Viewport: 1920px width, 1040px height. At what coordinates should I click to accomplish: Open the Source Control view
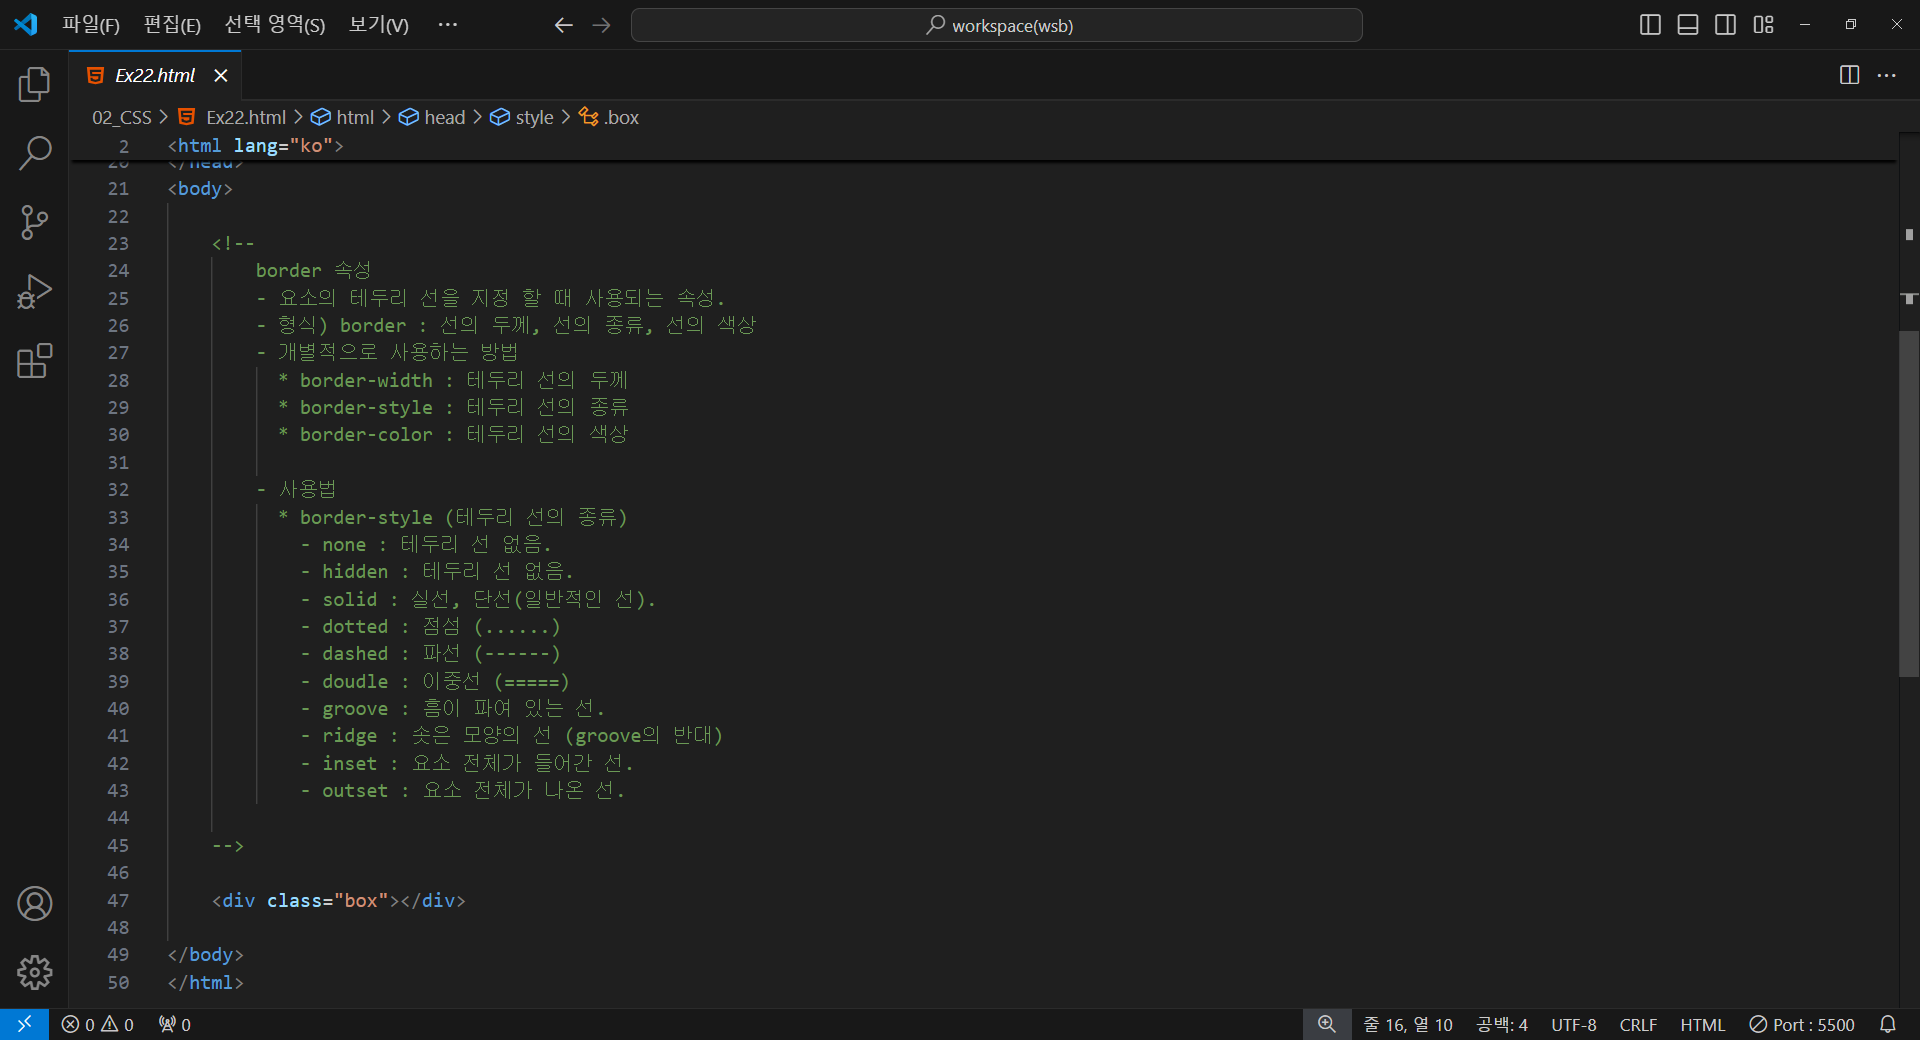pyautogui.click(x=34, y=222)
